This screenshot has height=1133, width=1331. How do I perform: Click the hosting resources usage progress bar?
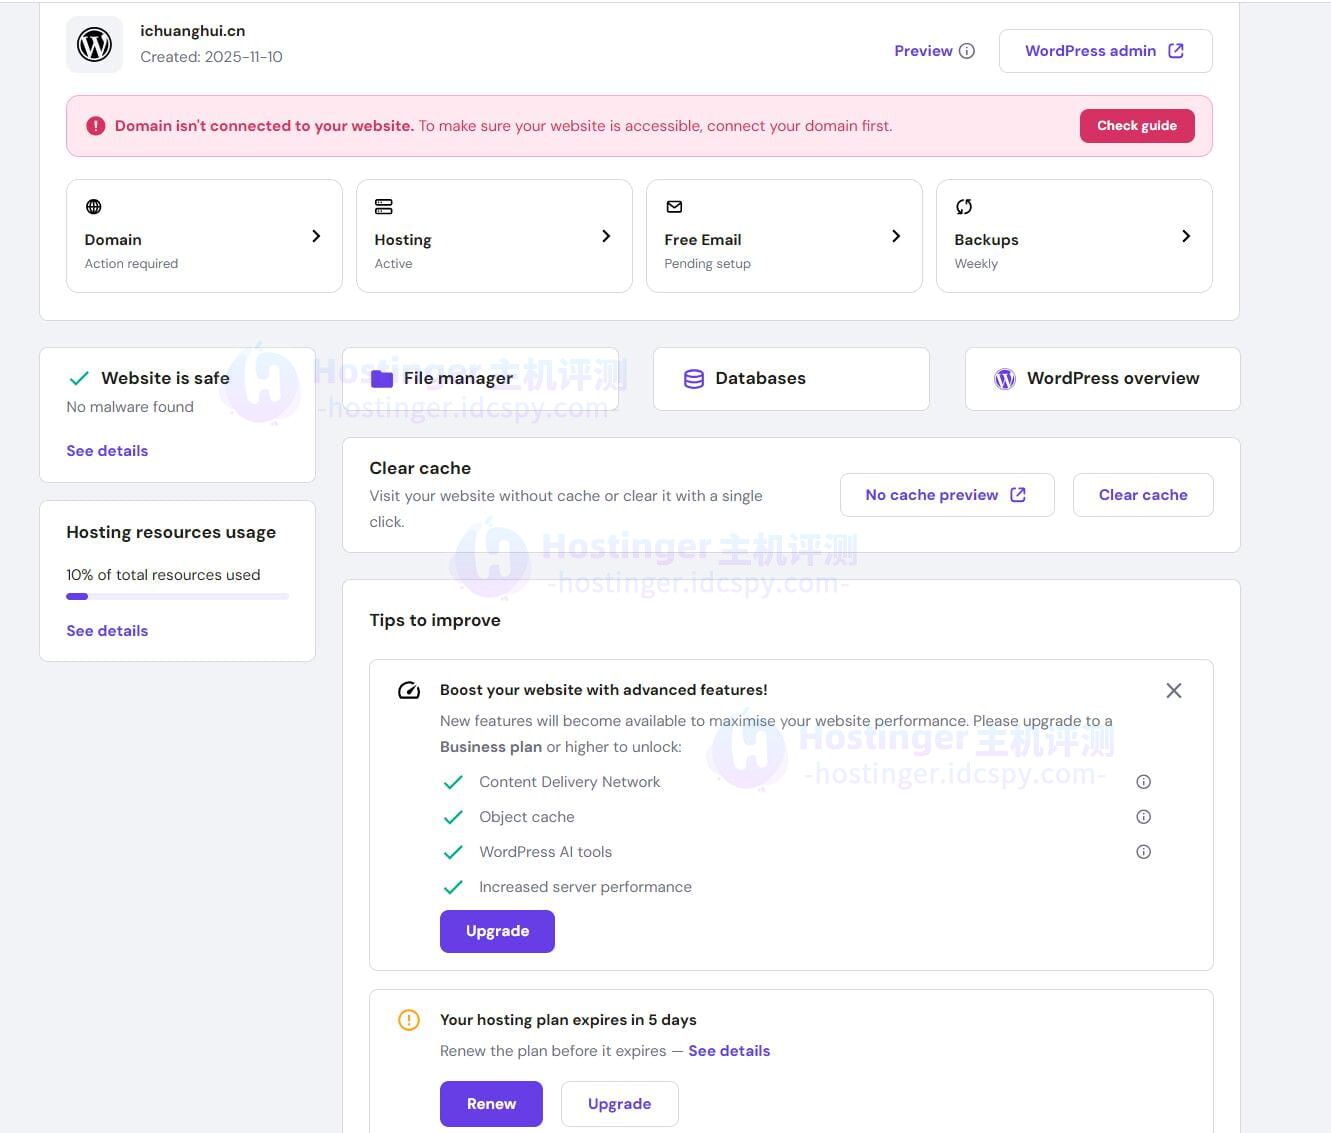coord(177,597)
